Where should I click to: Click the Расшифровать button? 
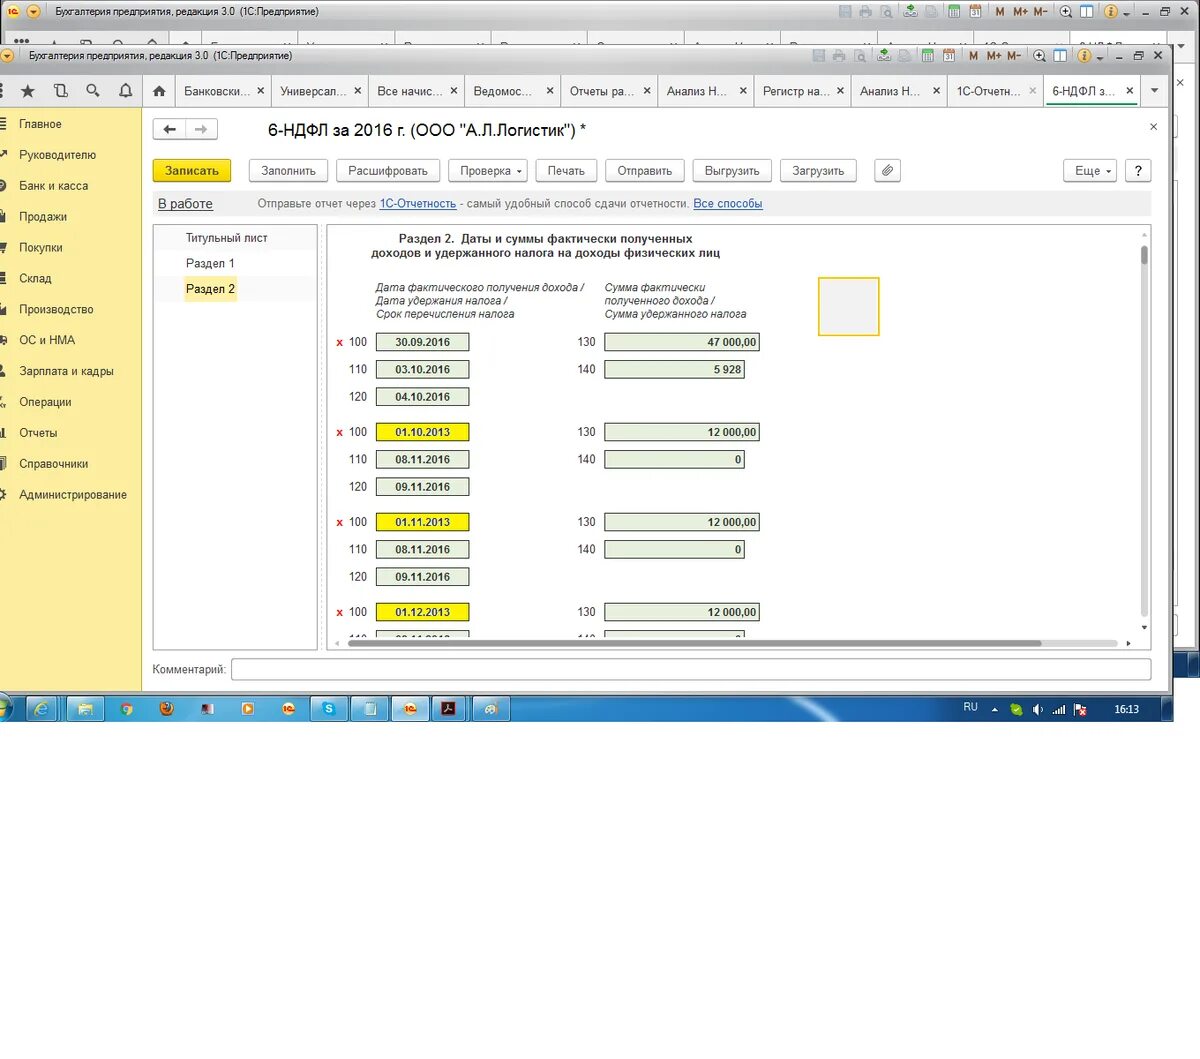[388, 171]
